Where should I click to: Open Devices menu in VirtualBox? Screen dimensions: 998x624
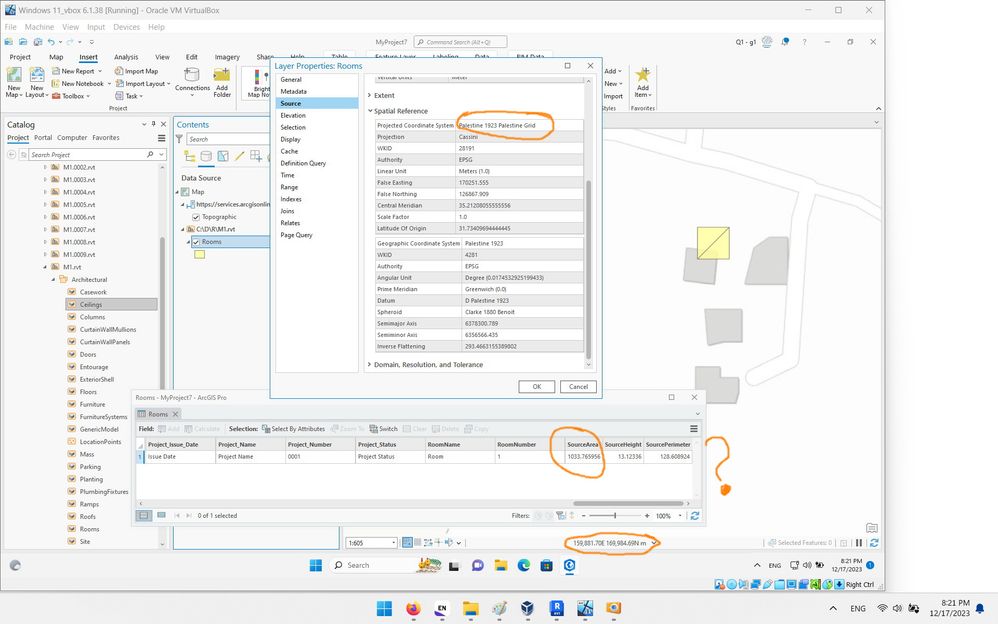[x=126, y=27]
